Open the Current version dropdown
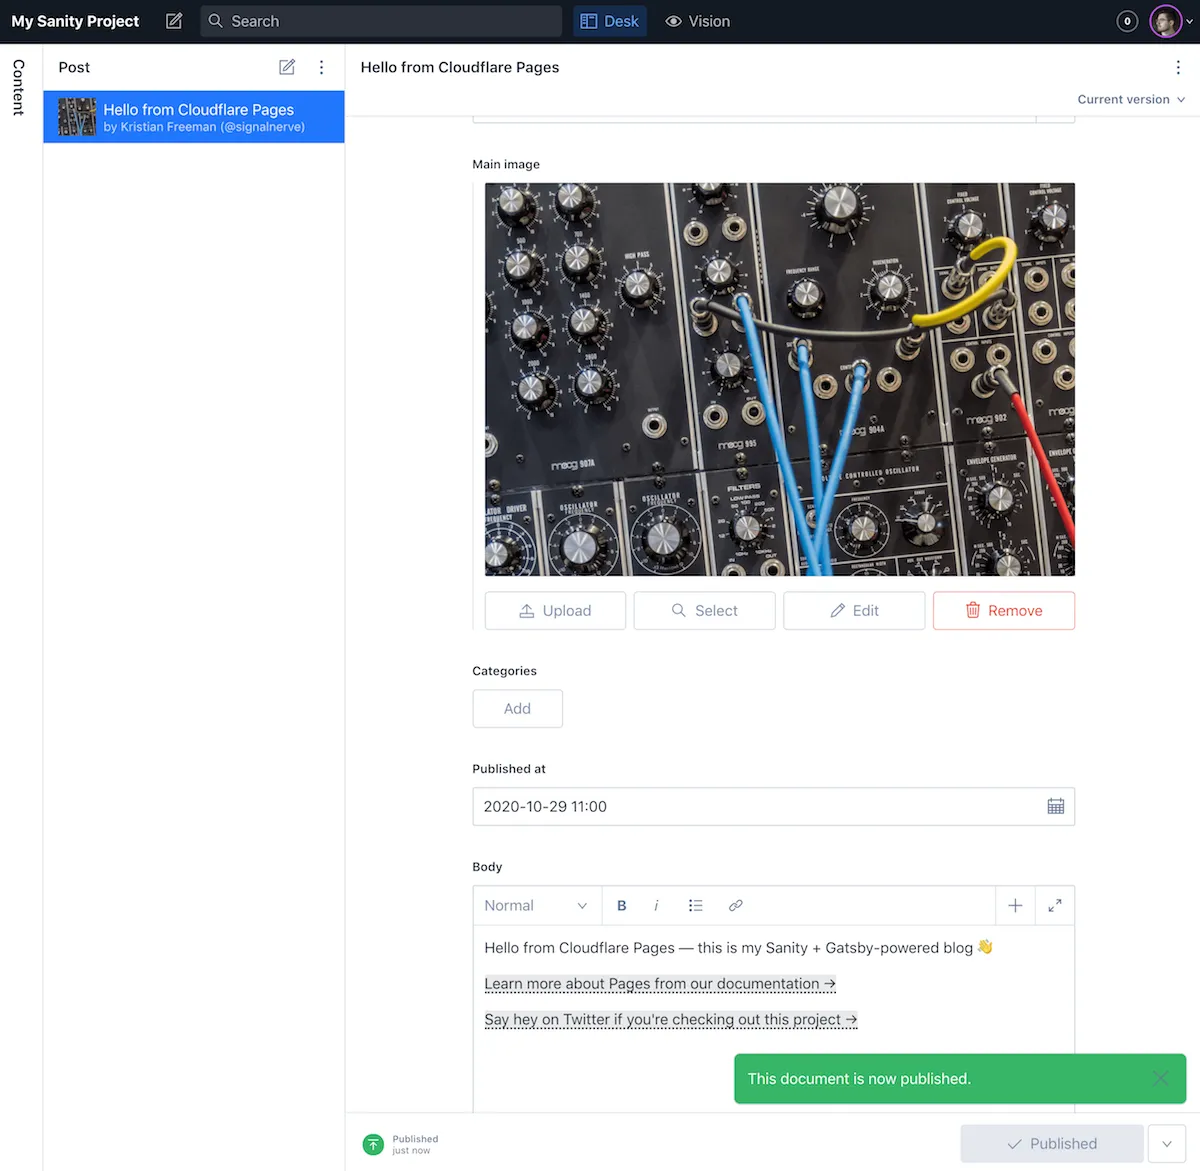The height and width of the screenshot is (1171, 1200). tap(1131, 99)
